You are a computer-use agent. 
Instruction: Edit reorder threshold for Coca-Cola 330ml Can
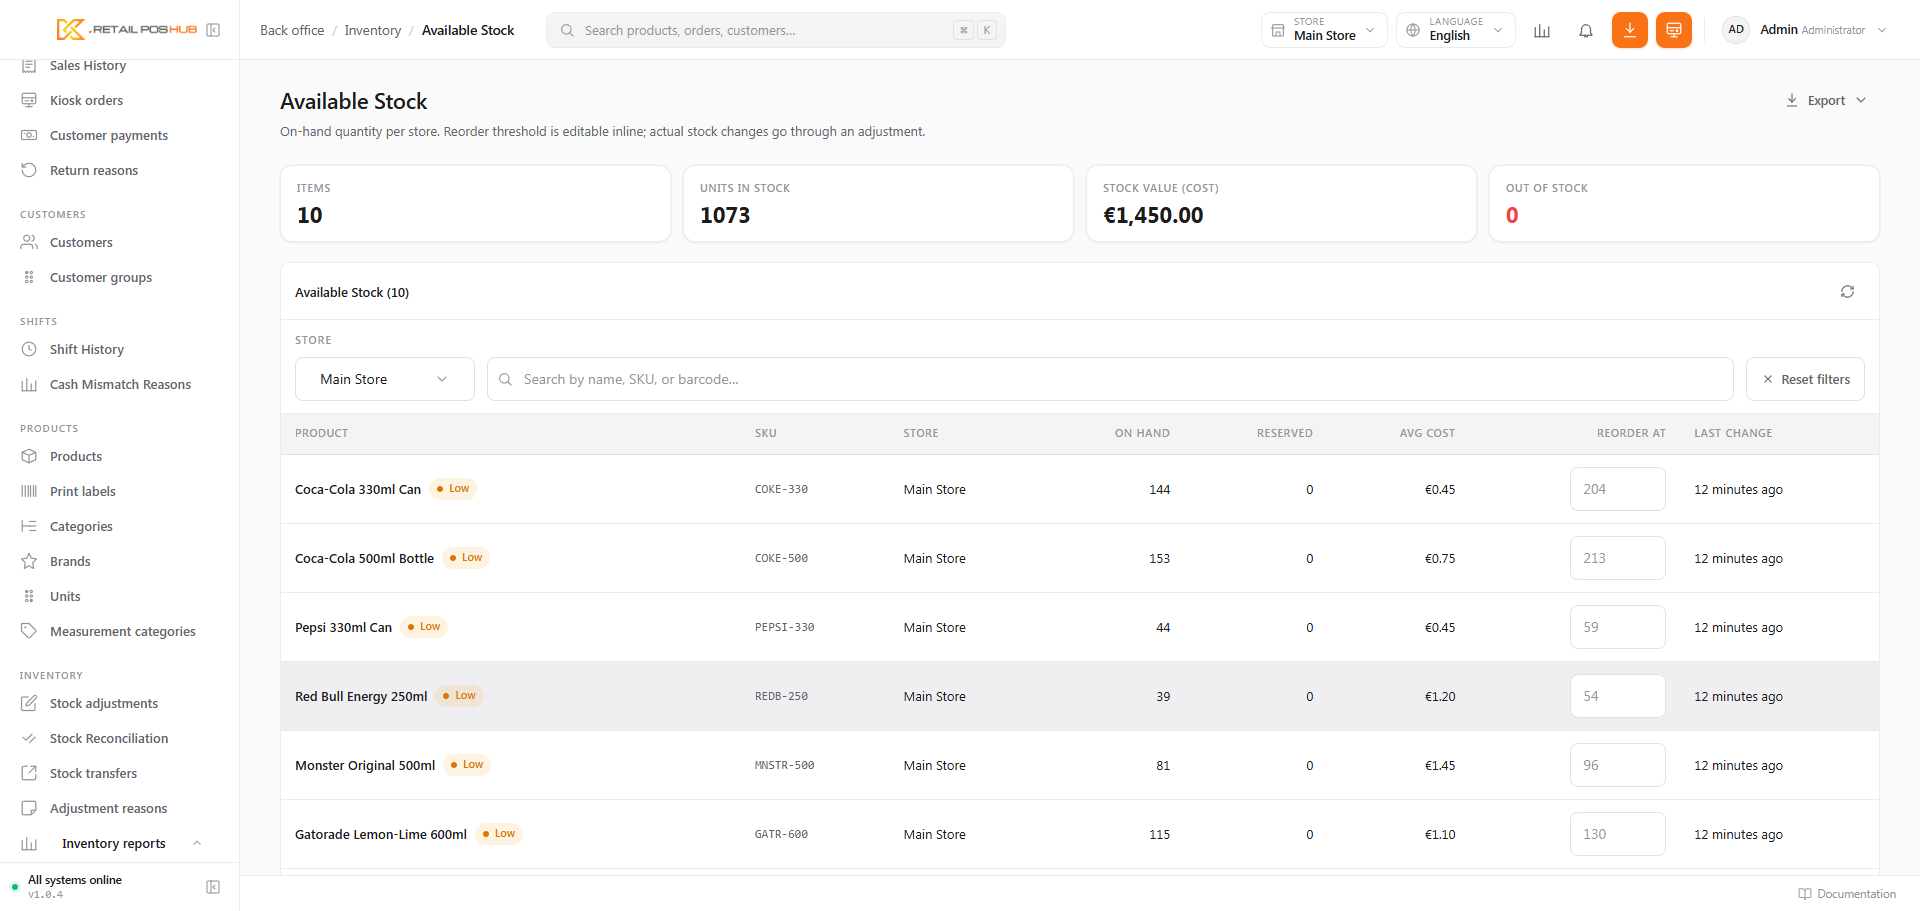(1617, 490)
